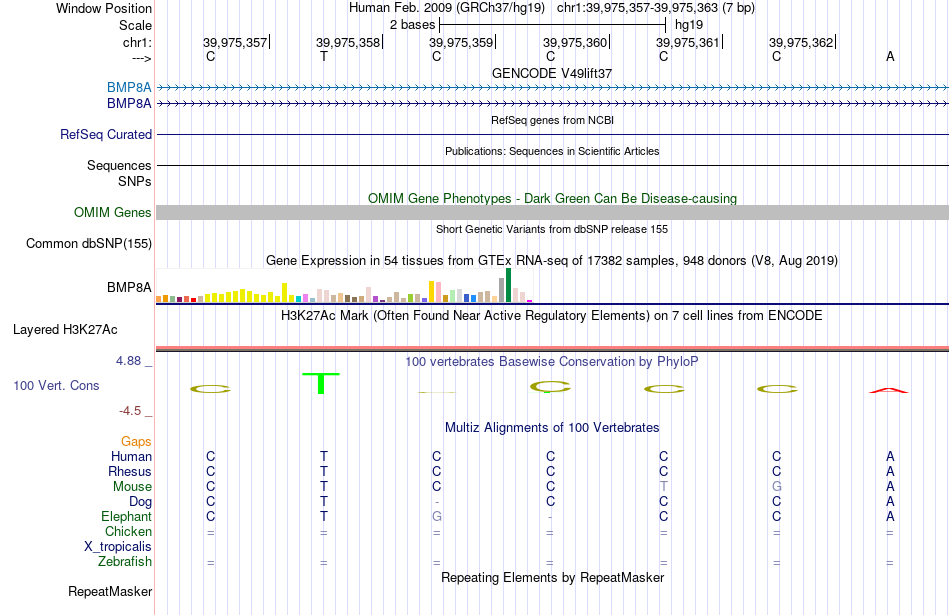Open Short Genetic Variants from dbSNP title
The height and width of the screenshot is (615, 950).
[552, 229]
